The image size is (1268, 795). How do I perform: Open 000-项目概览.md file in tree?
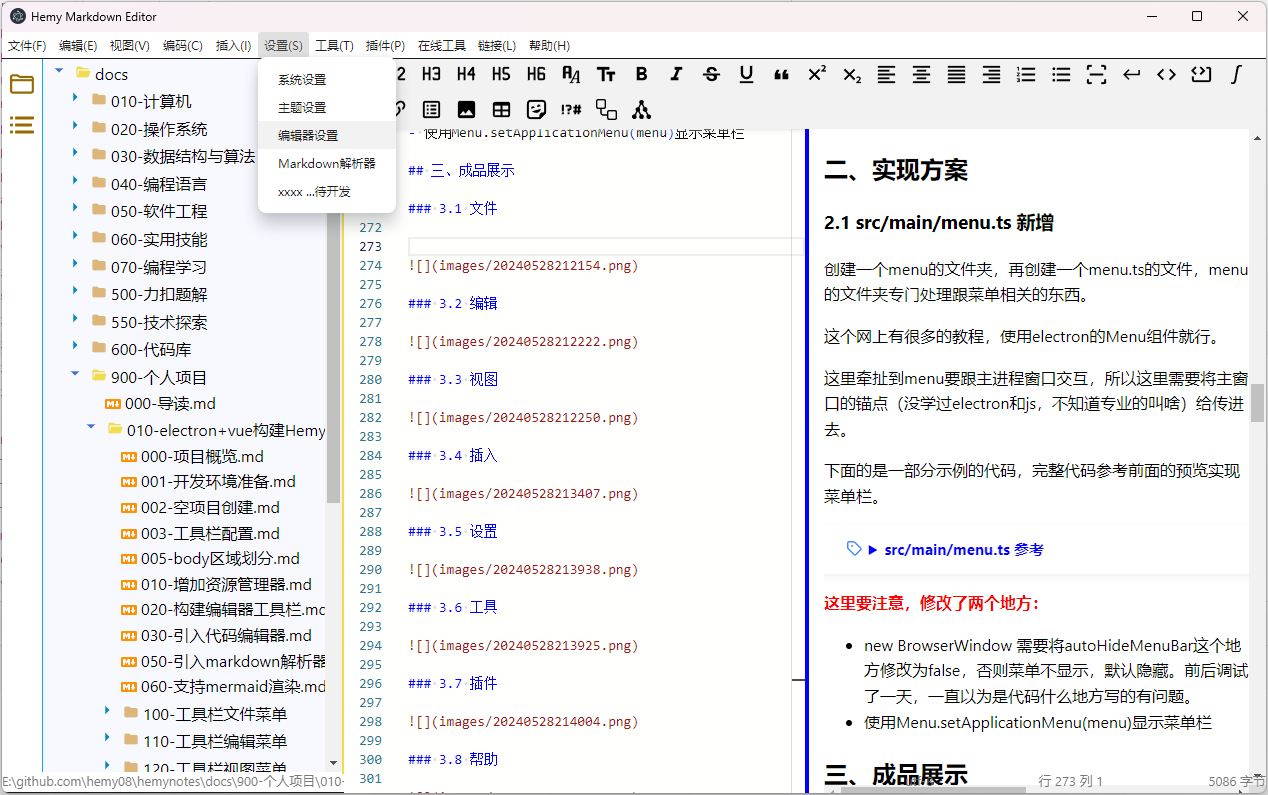coord(201,456)
